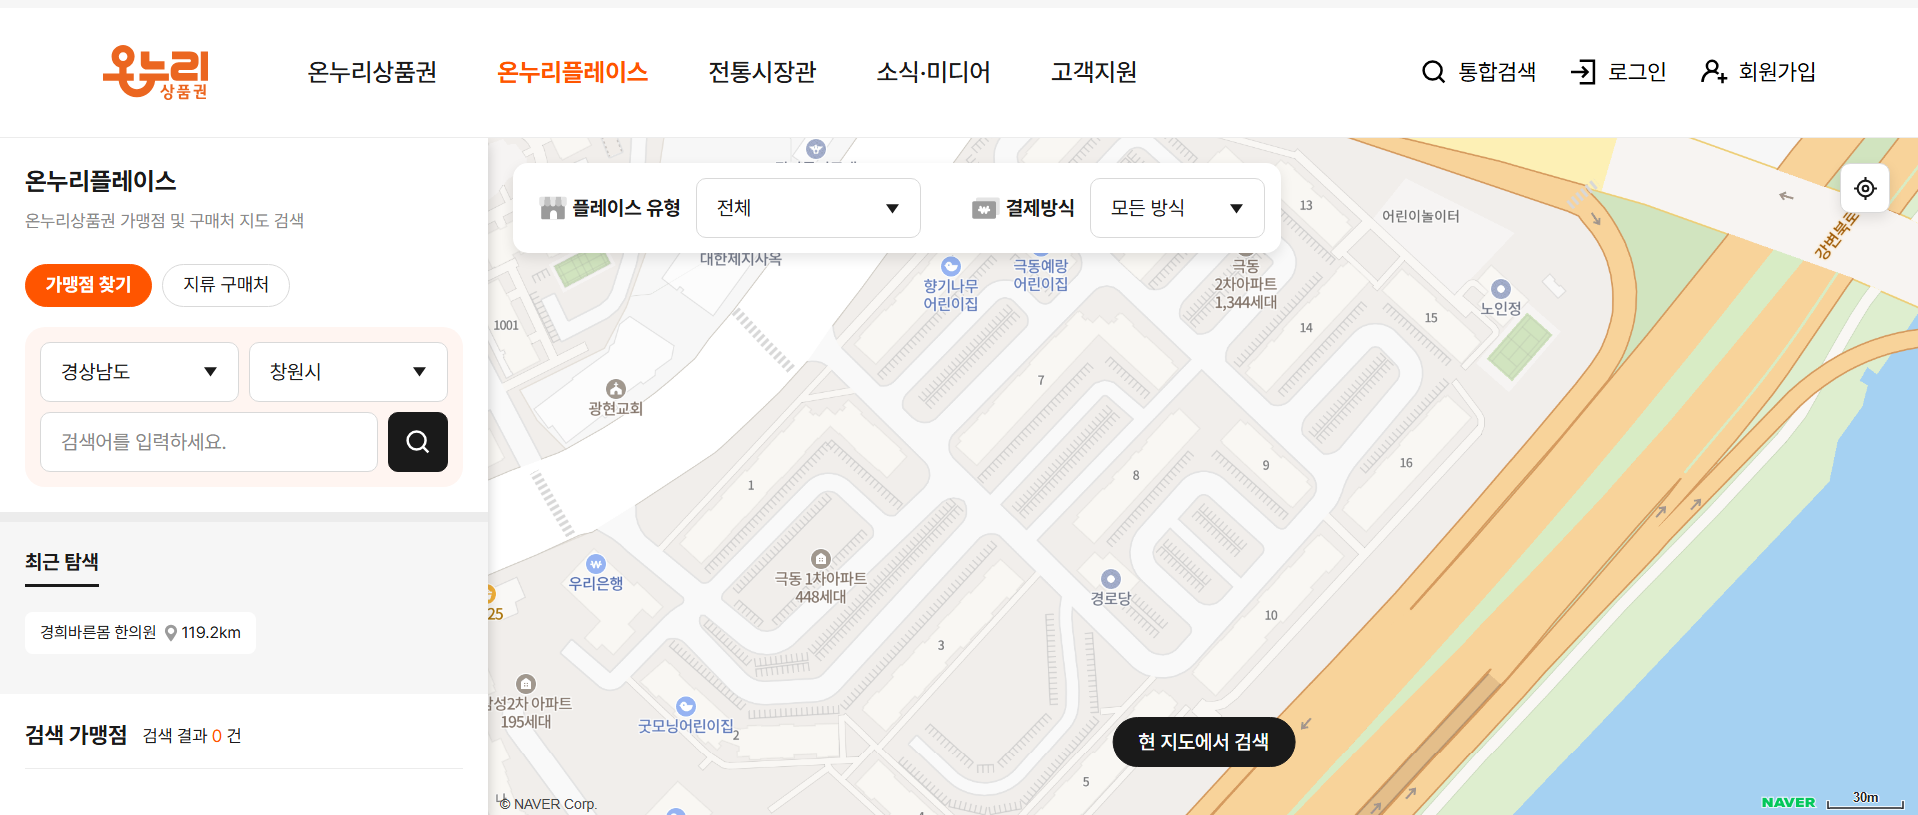The image size is (1918, 815).
Task: Click the 노인정 map marker
Action: tap(1501, 290)
